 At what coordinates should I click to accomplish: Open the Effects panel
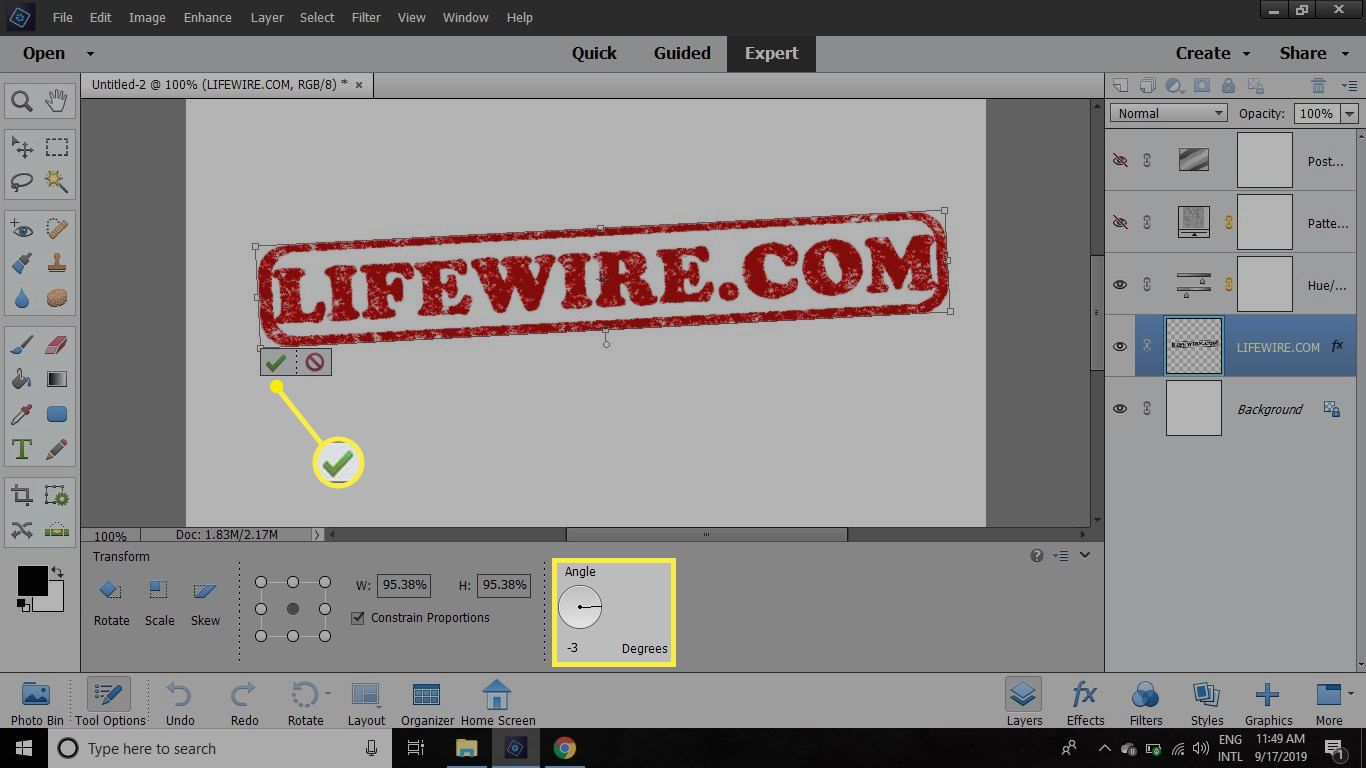click(1085, 703)
